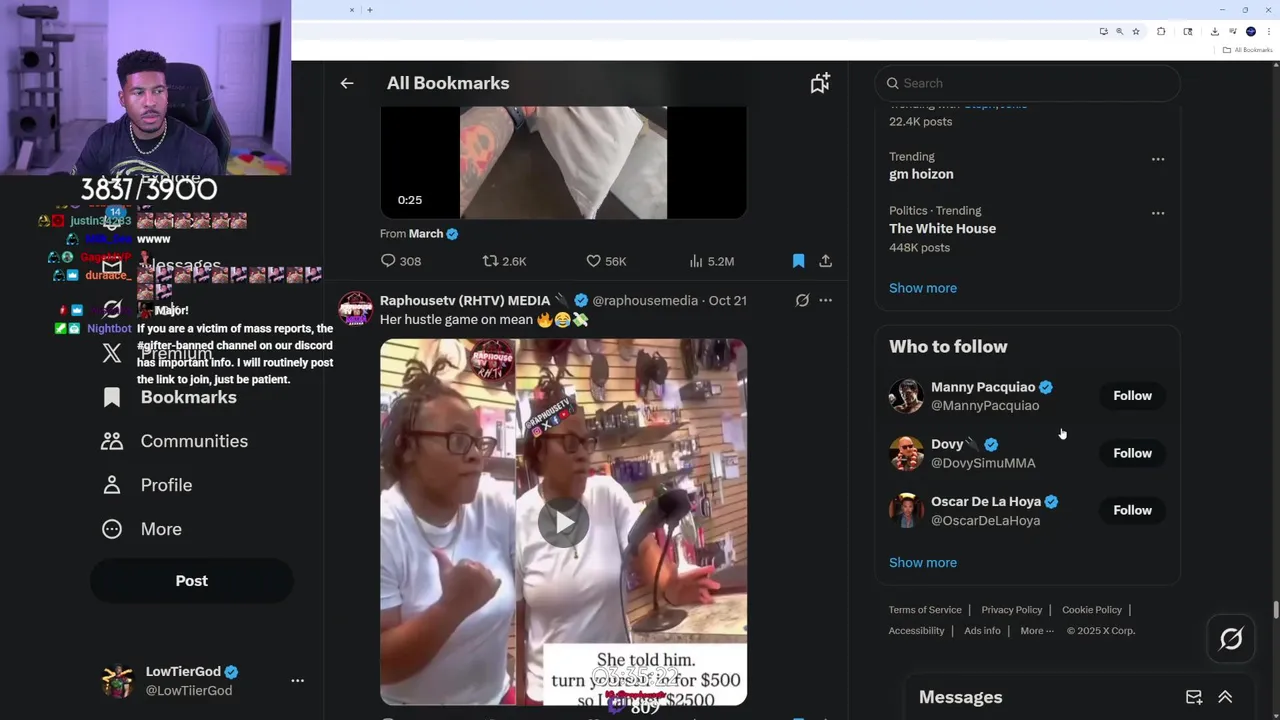Follow Oscar De La Hoya
1280x720 pixels.
coord(1132,510)
